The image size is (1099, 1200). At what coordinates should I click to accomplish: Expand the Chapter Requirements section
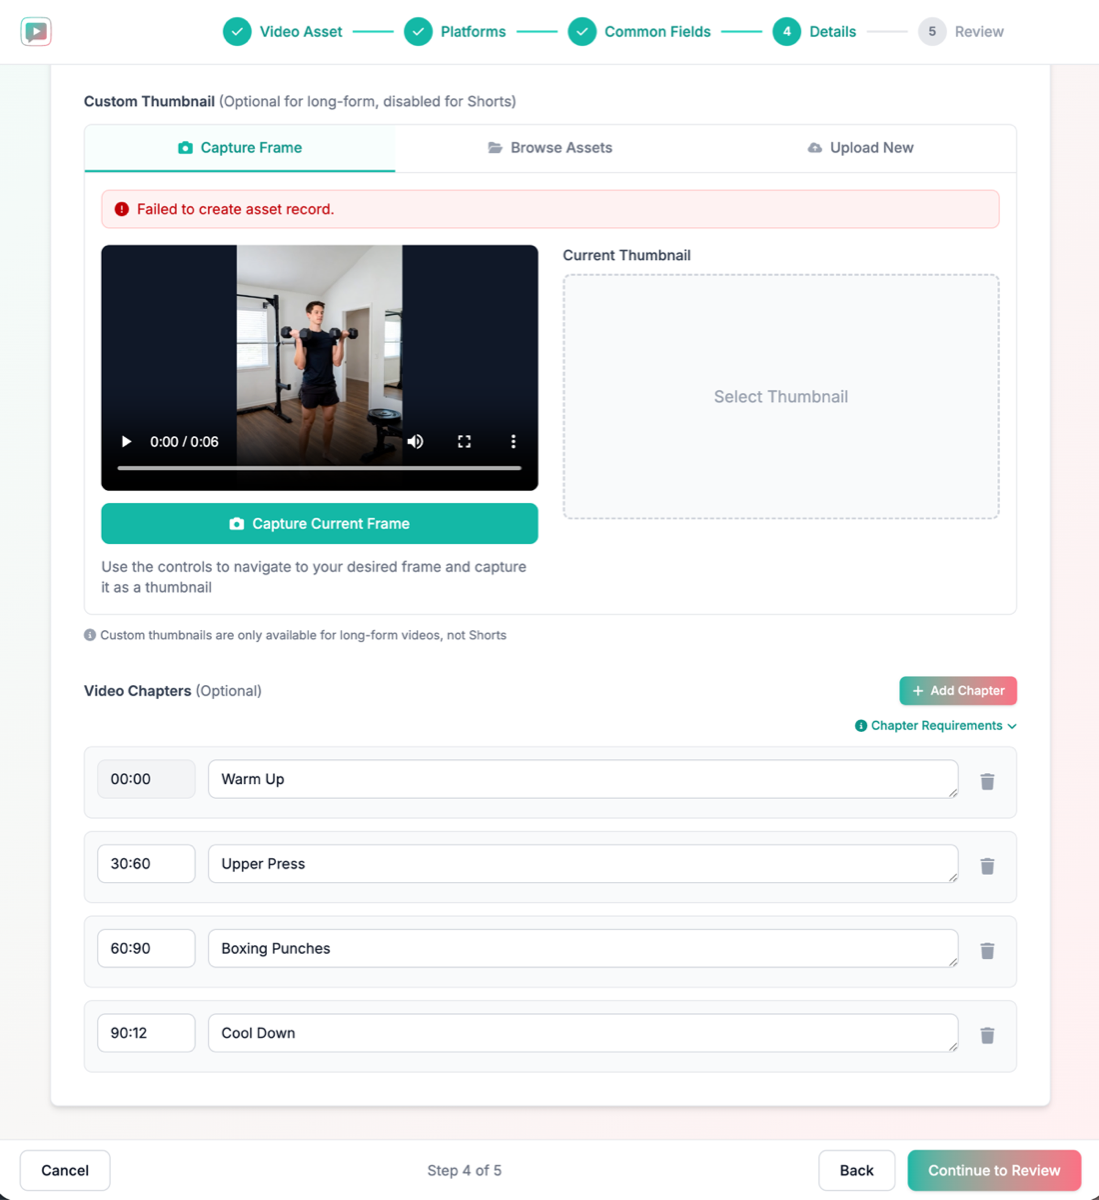935,725
